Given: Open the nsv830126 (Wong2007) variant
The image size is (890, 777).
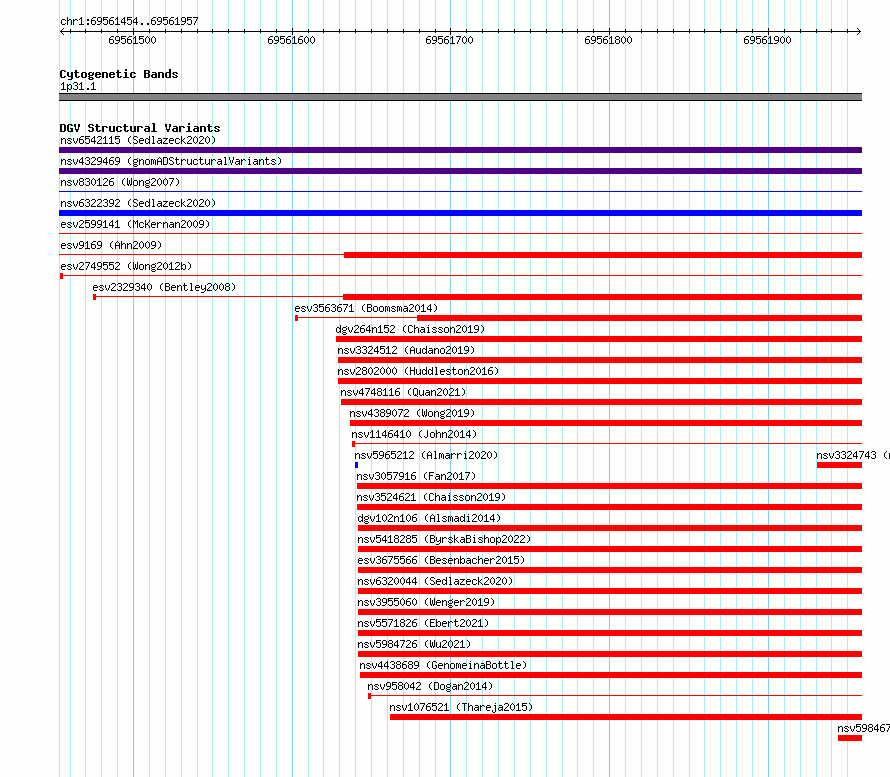Looking at the screenshot, I should point(120,182).
